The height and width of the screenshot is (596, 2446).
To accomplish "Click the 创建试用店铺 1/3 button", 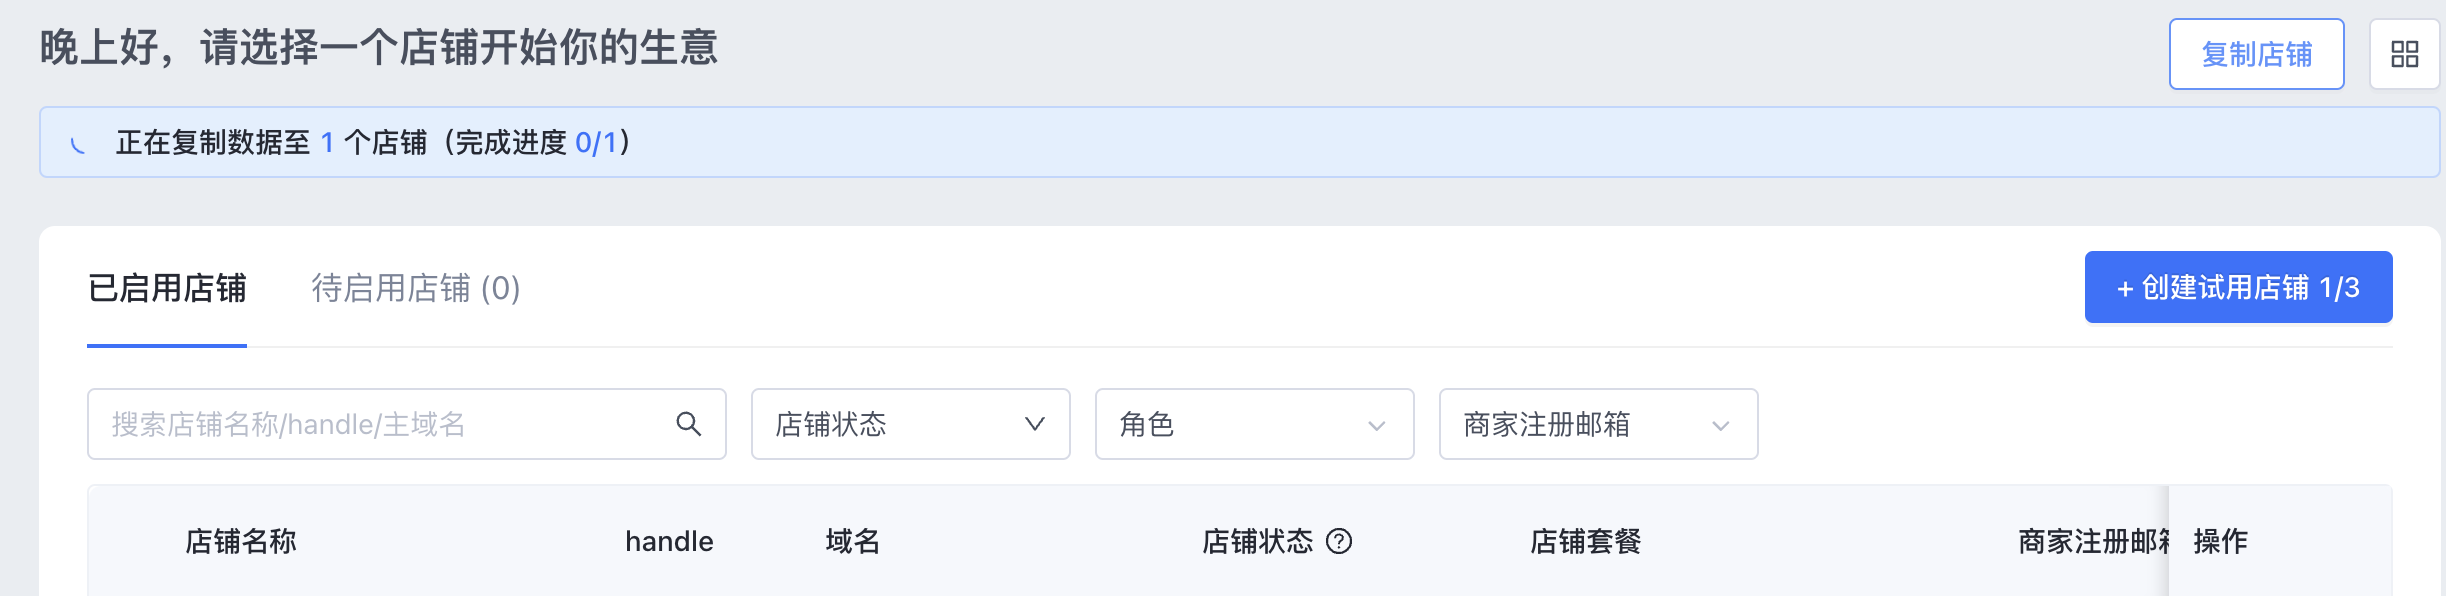I will 2238,287.
